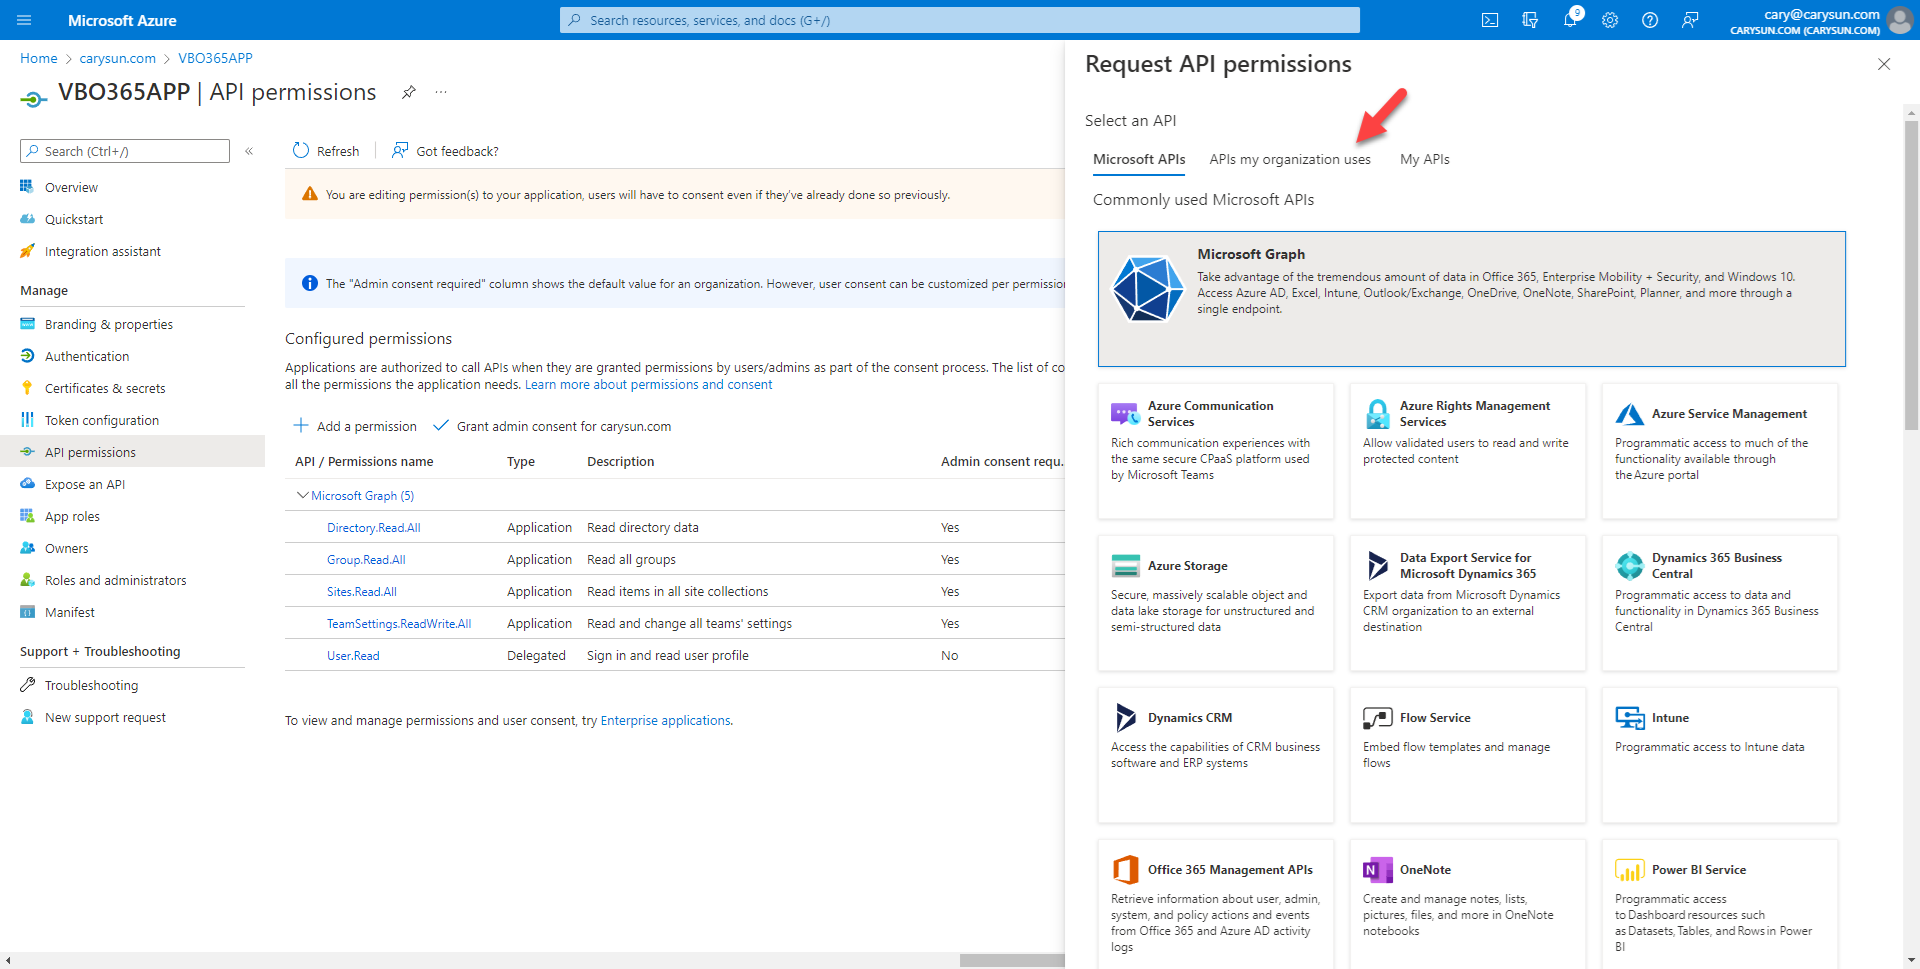The width and height of the screenshot is (1920, 969).
Task: Open Troubleshooting under Support
Action: click(91, 685)
